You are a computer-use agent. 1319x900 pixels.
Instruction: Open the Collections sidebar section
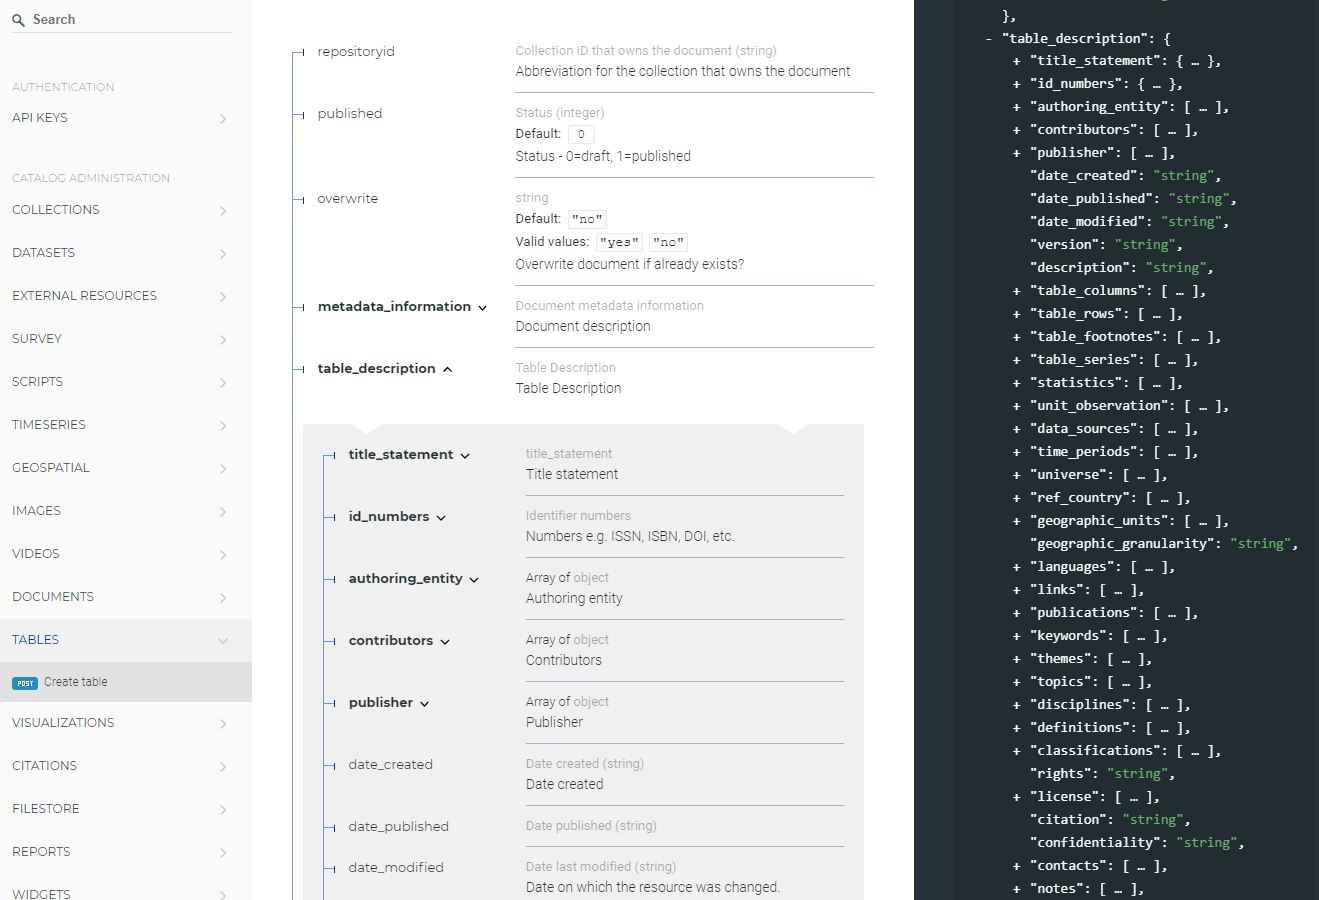pos(56,210)
